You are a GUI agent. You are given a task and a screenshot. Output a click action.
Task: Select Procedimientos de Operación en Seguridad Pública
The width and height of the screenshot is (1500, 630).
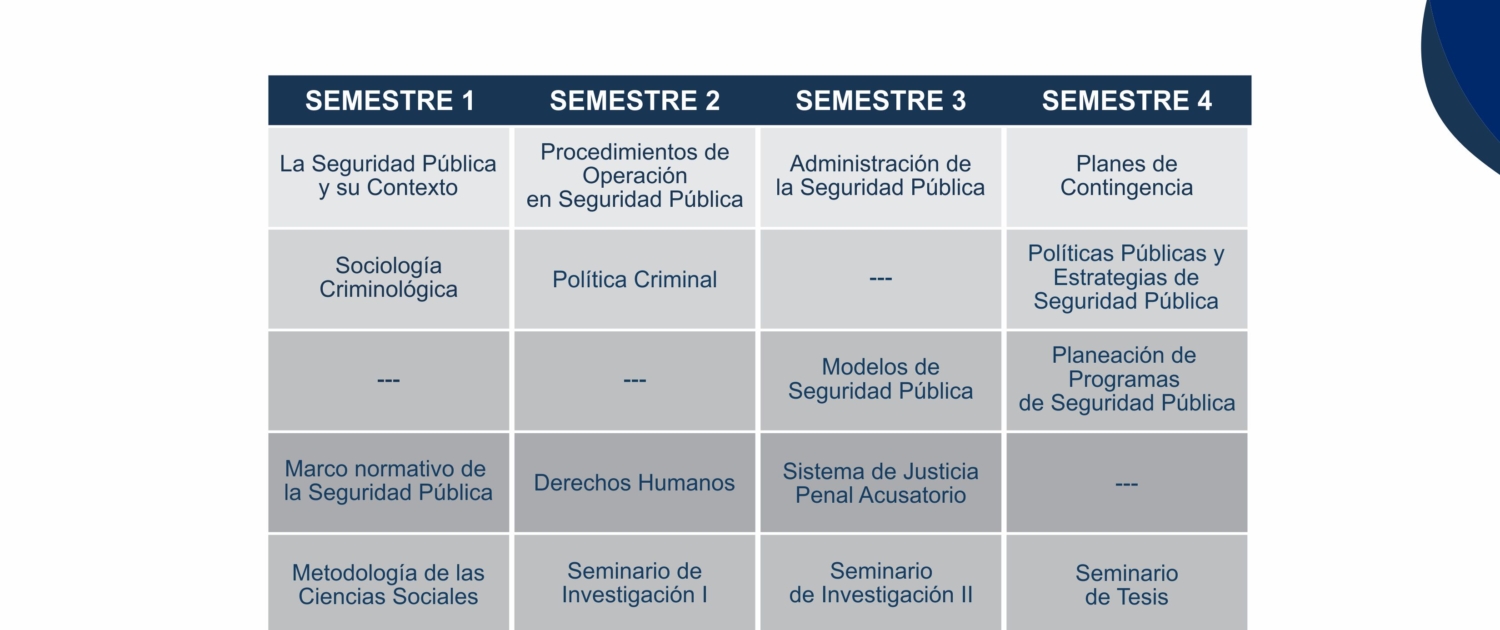pos(635,177)
